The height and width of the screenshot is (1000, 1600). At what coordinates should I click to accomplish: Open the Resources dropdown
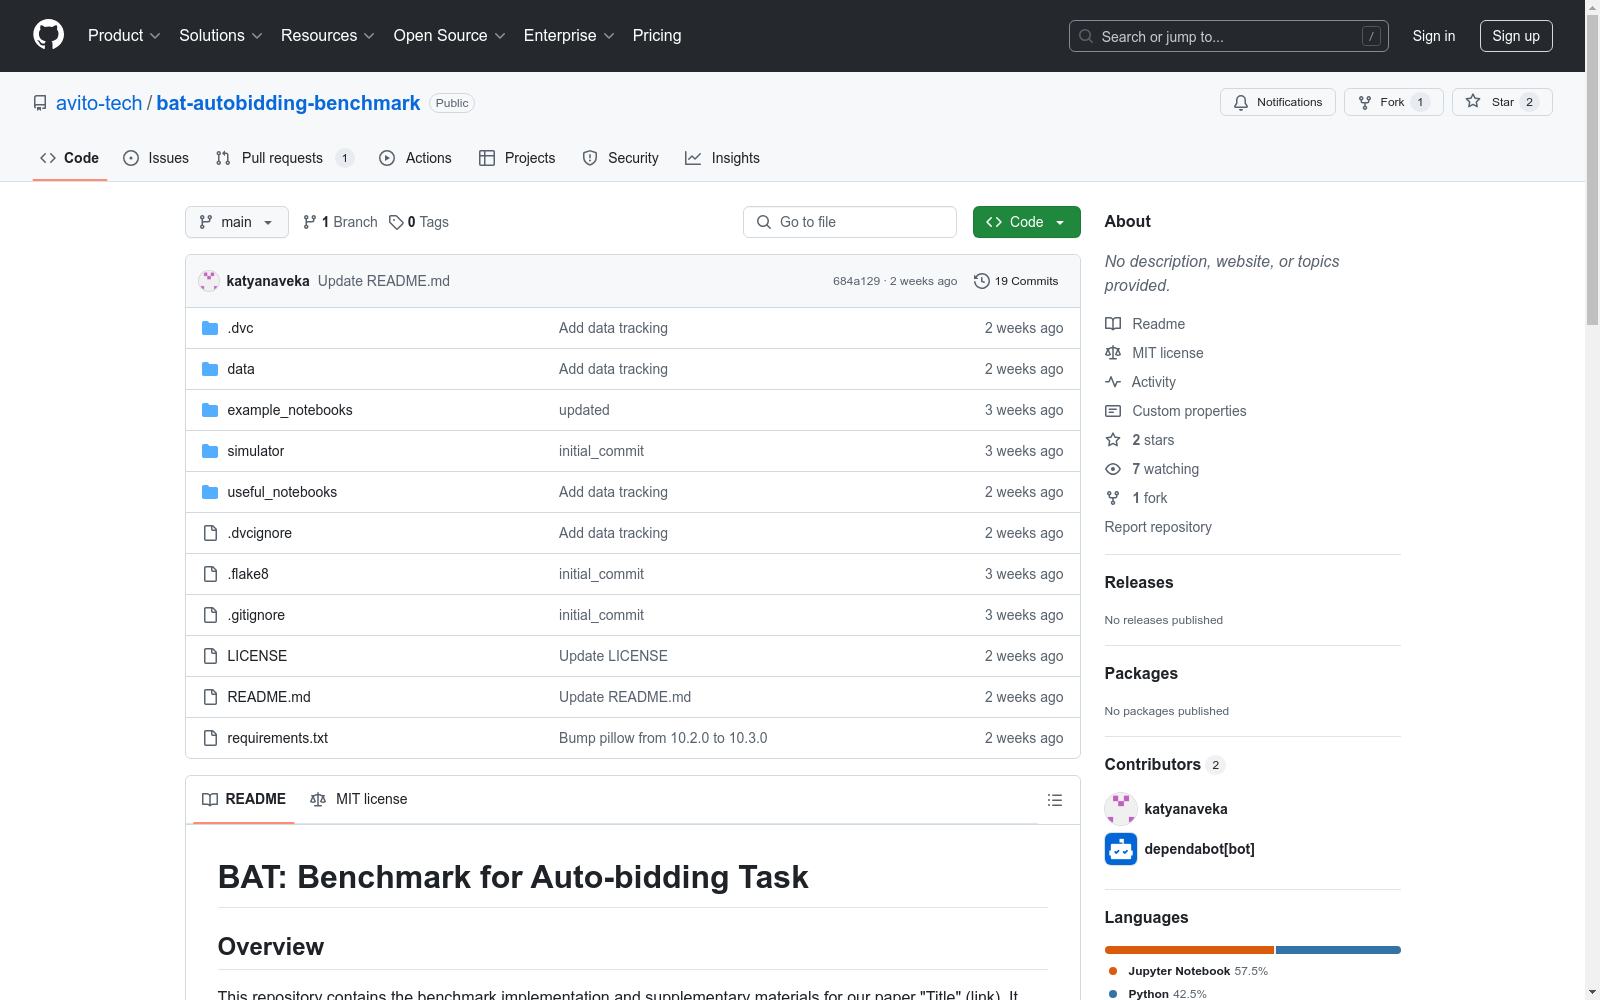tap(328, 36)
